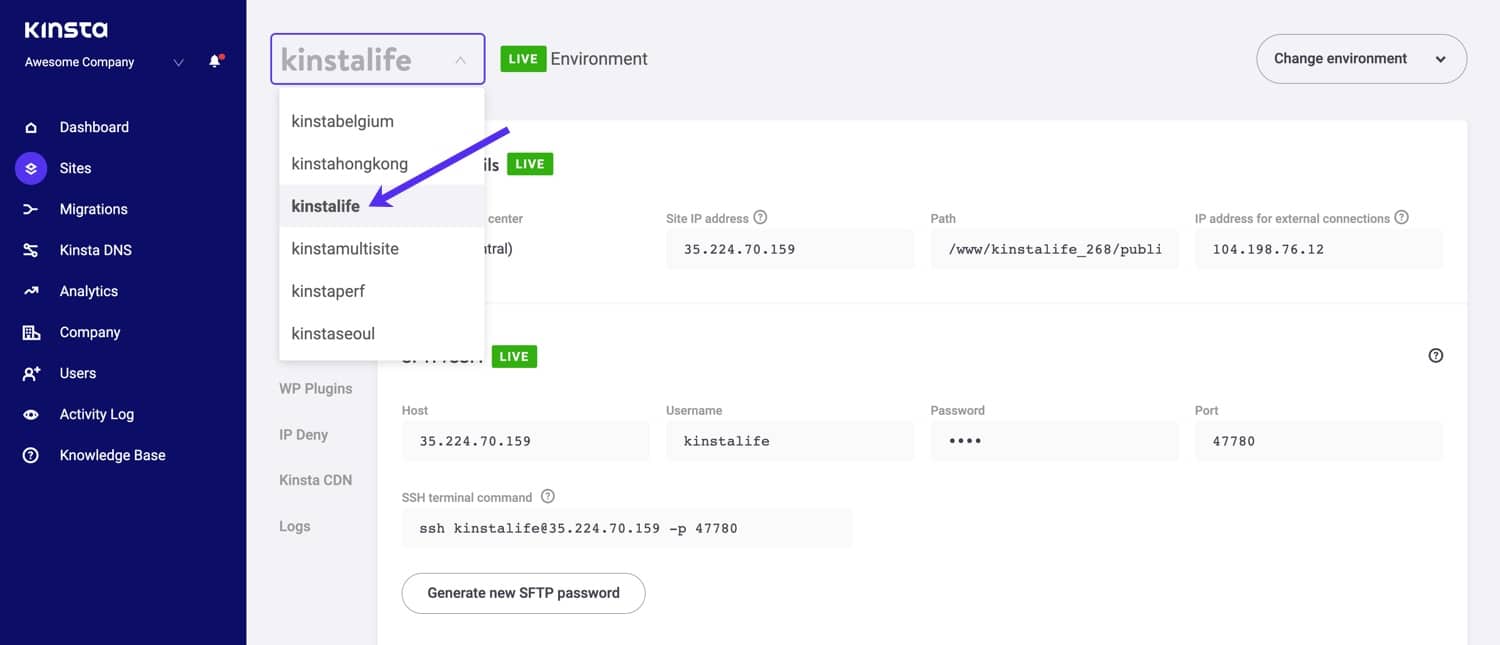Open the Site IP address help tooltip
This screenshot has height=645, width=1500.
click(x=760, y=217)
